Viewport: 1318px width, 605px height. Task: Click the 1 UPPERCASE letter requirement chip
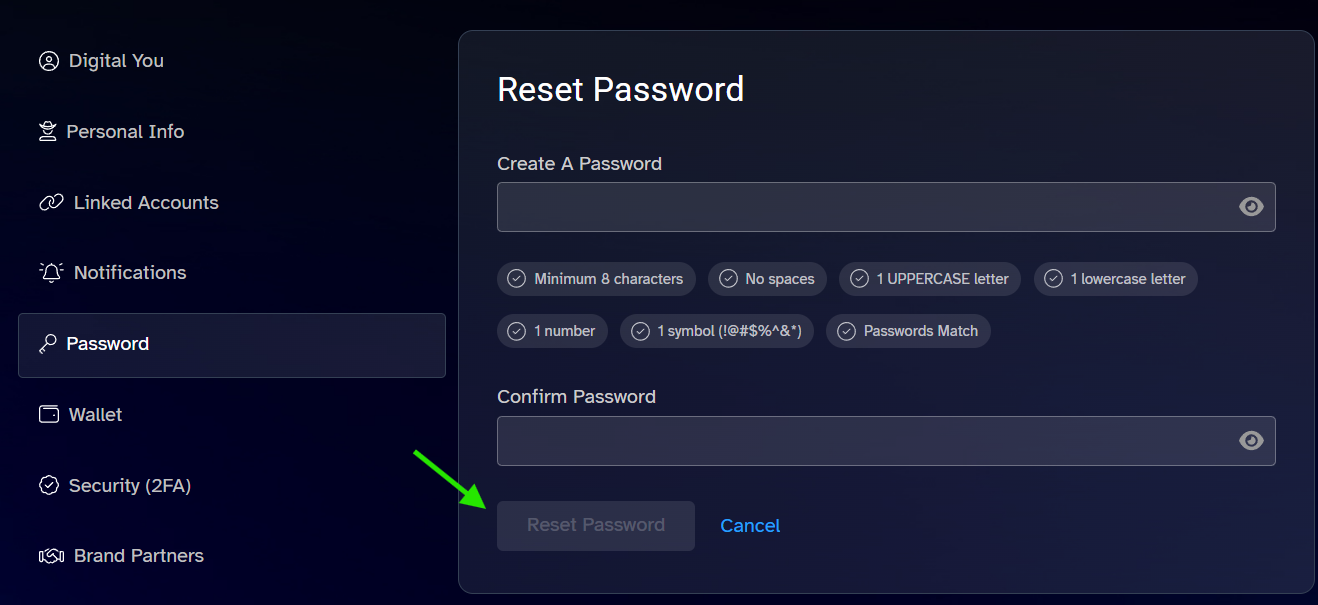pyautogui.click(x=930, y=279)
